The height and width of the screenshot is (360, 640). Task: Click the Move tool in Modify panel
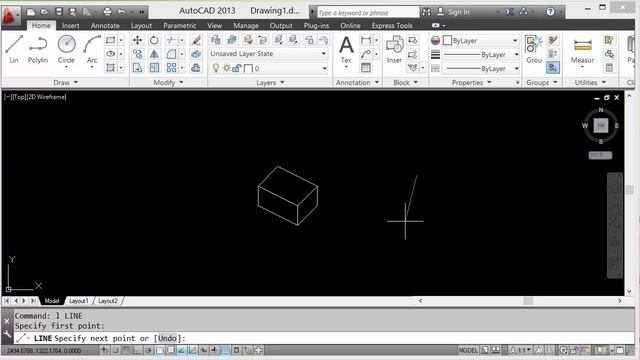138,40
